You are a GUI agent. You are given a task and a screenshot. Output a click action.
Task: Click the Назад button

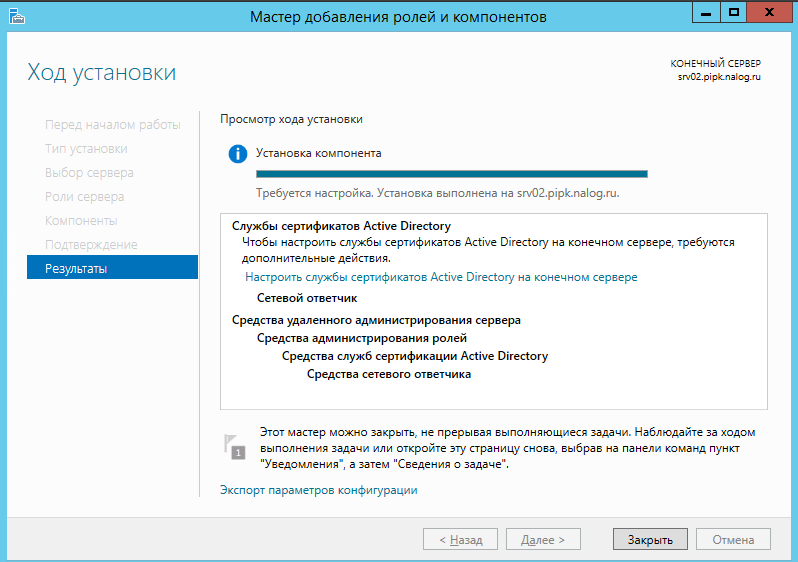point(460,540)
